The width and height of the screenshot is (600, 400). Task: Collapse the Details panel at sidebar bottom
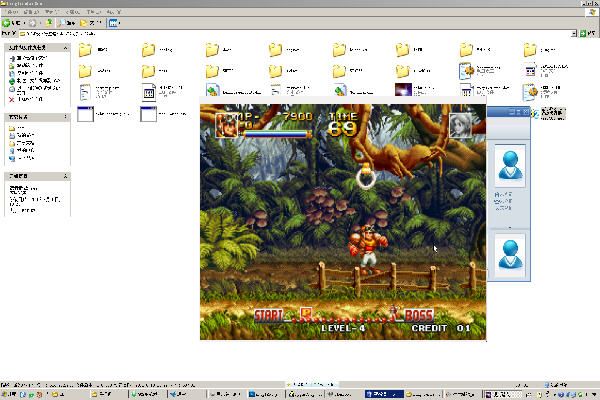(x=65, y=176)
